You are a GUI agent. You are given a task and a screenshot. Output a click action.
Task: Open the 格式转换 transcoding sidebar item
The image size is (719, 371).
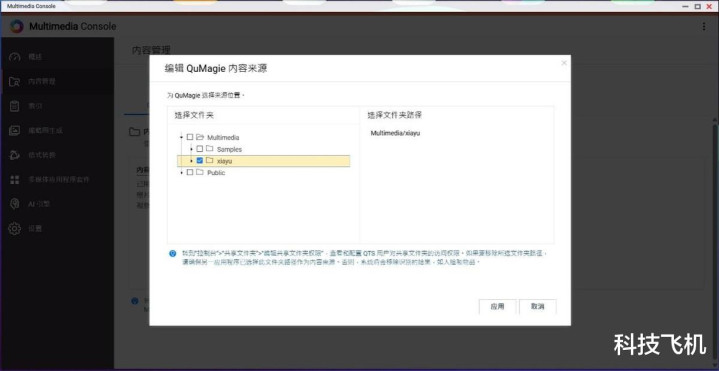tap(57, 155)
